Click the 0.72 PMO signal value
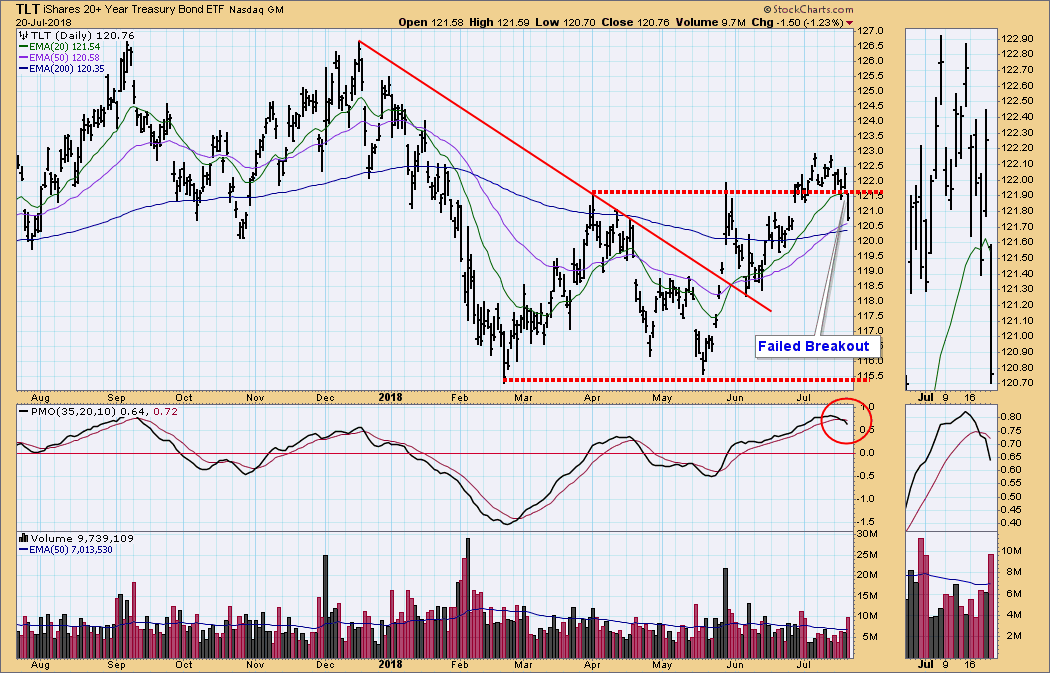This screenshot has height=673, width=1050. (165, 411)
